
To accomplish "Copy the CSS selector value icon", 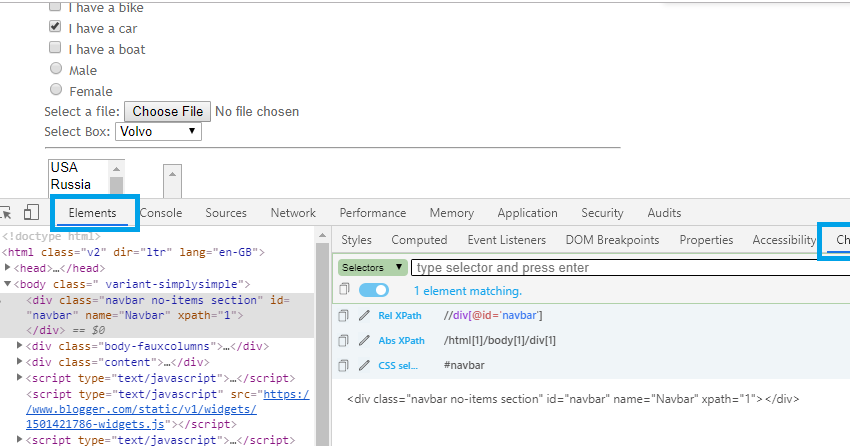I will point(343,365).
